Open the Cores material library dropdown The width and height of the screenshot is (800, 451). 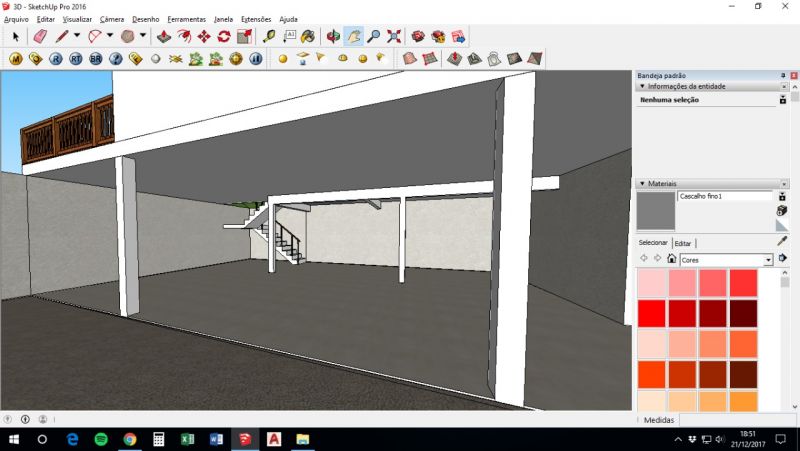click(768, 260)
